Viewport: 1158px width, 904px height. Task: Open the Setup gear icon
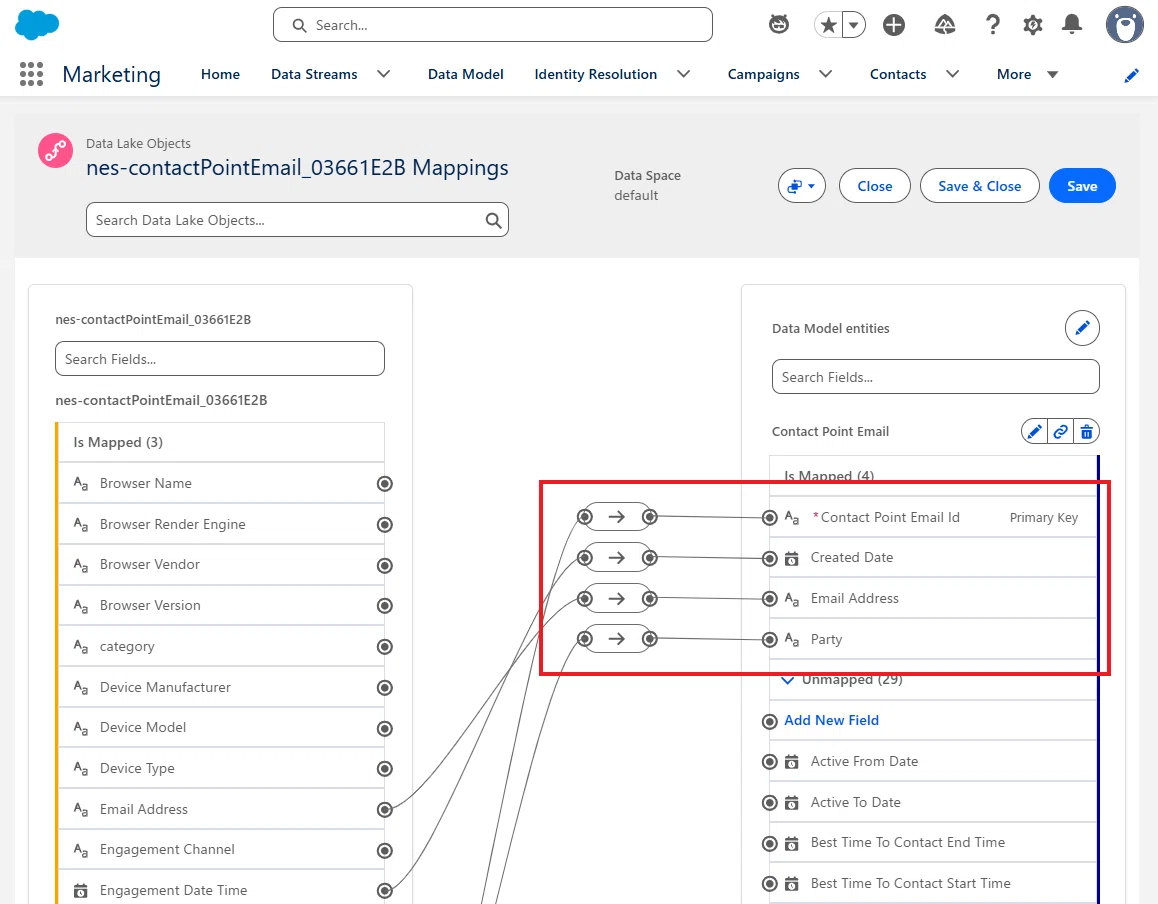[1032, 25]
